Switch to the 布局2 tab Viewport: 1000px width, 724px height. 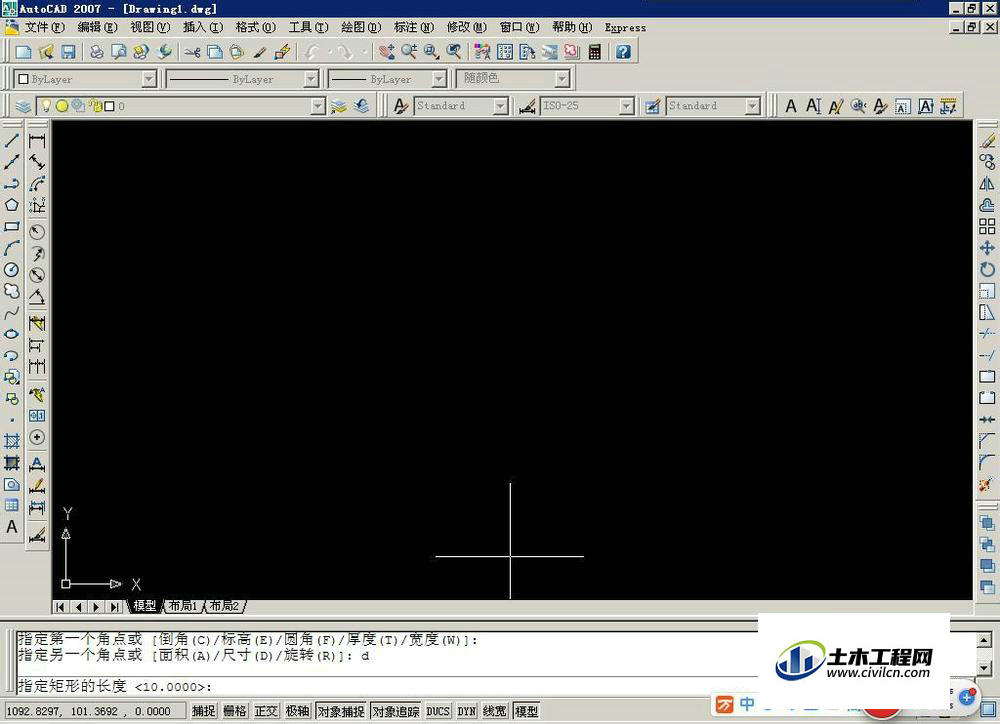[x=224, y=605]
